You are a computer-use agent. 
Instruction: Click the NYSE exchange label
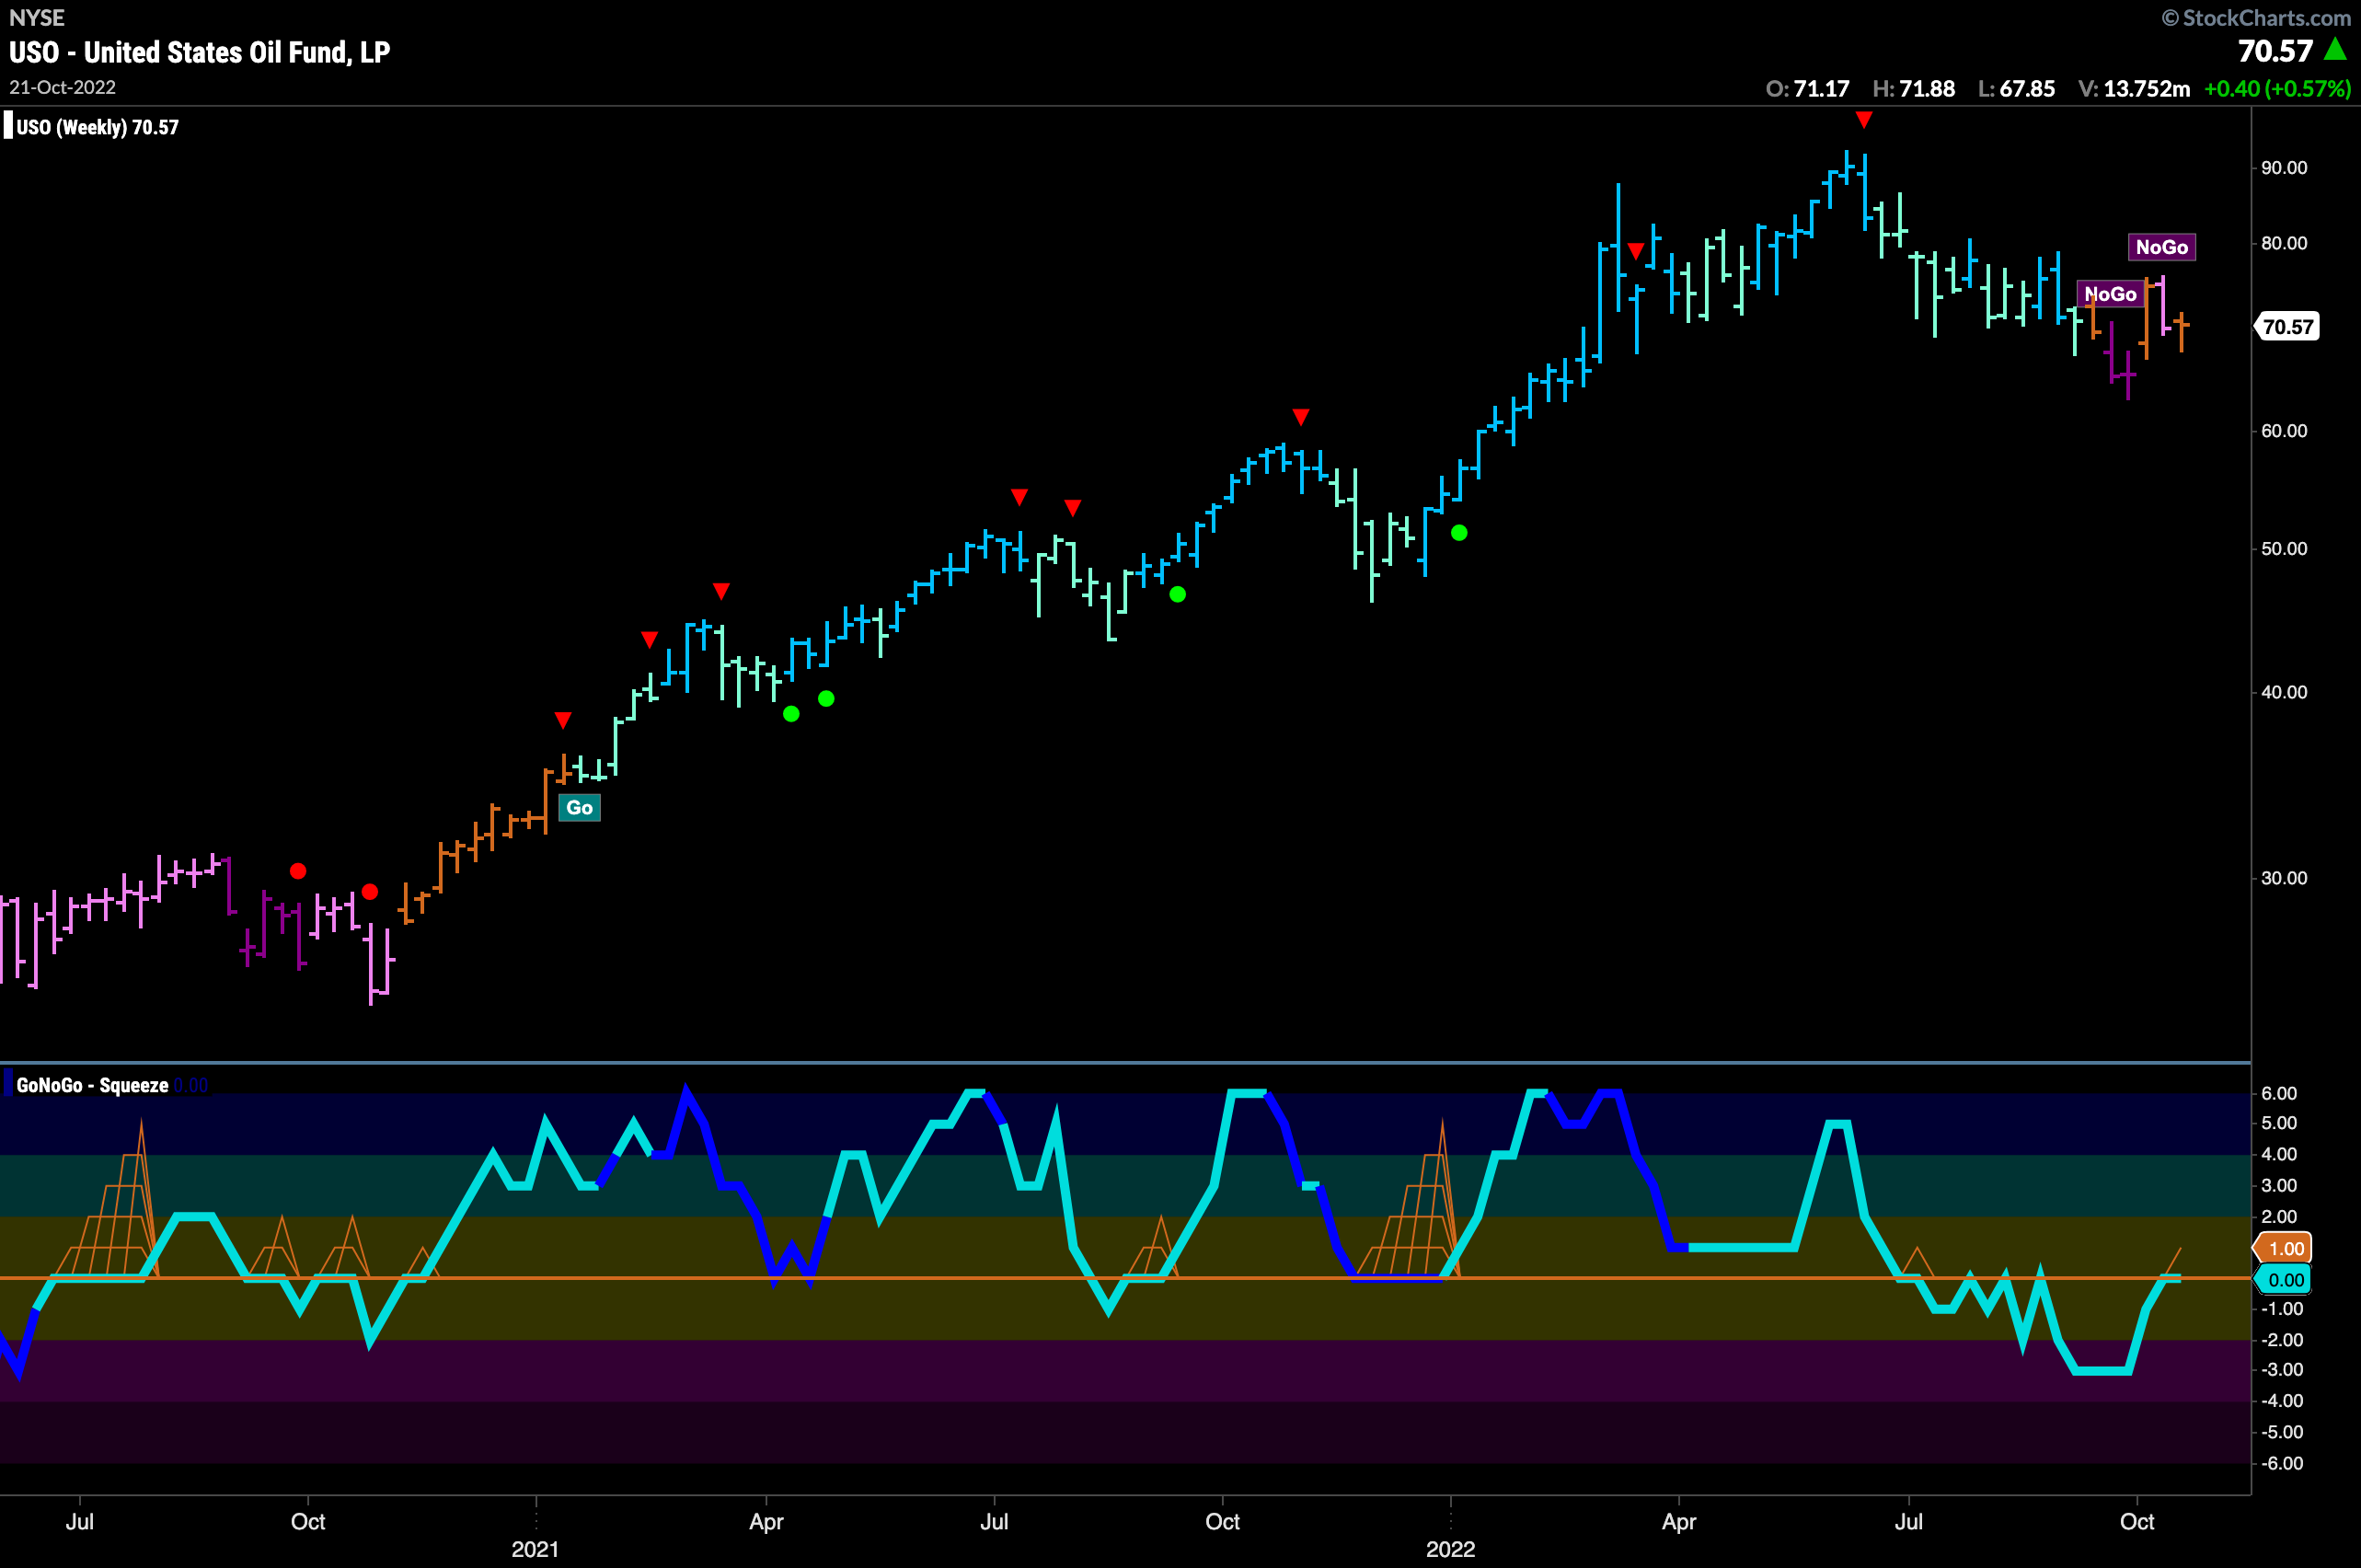(x=37, y=18)
